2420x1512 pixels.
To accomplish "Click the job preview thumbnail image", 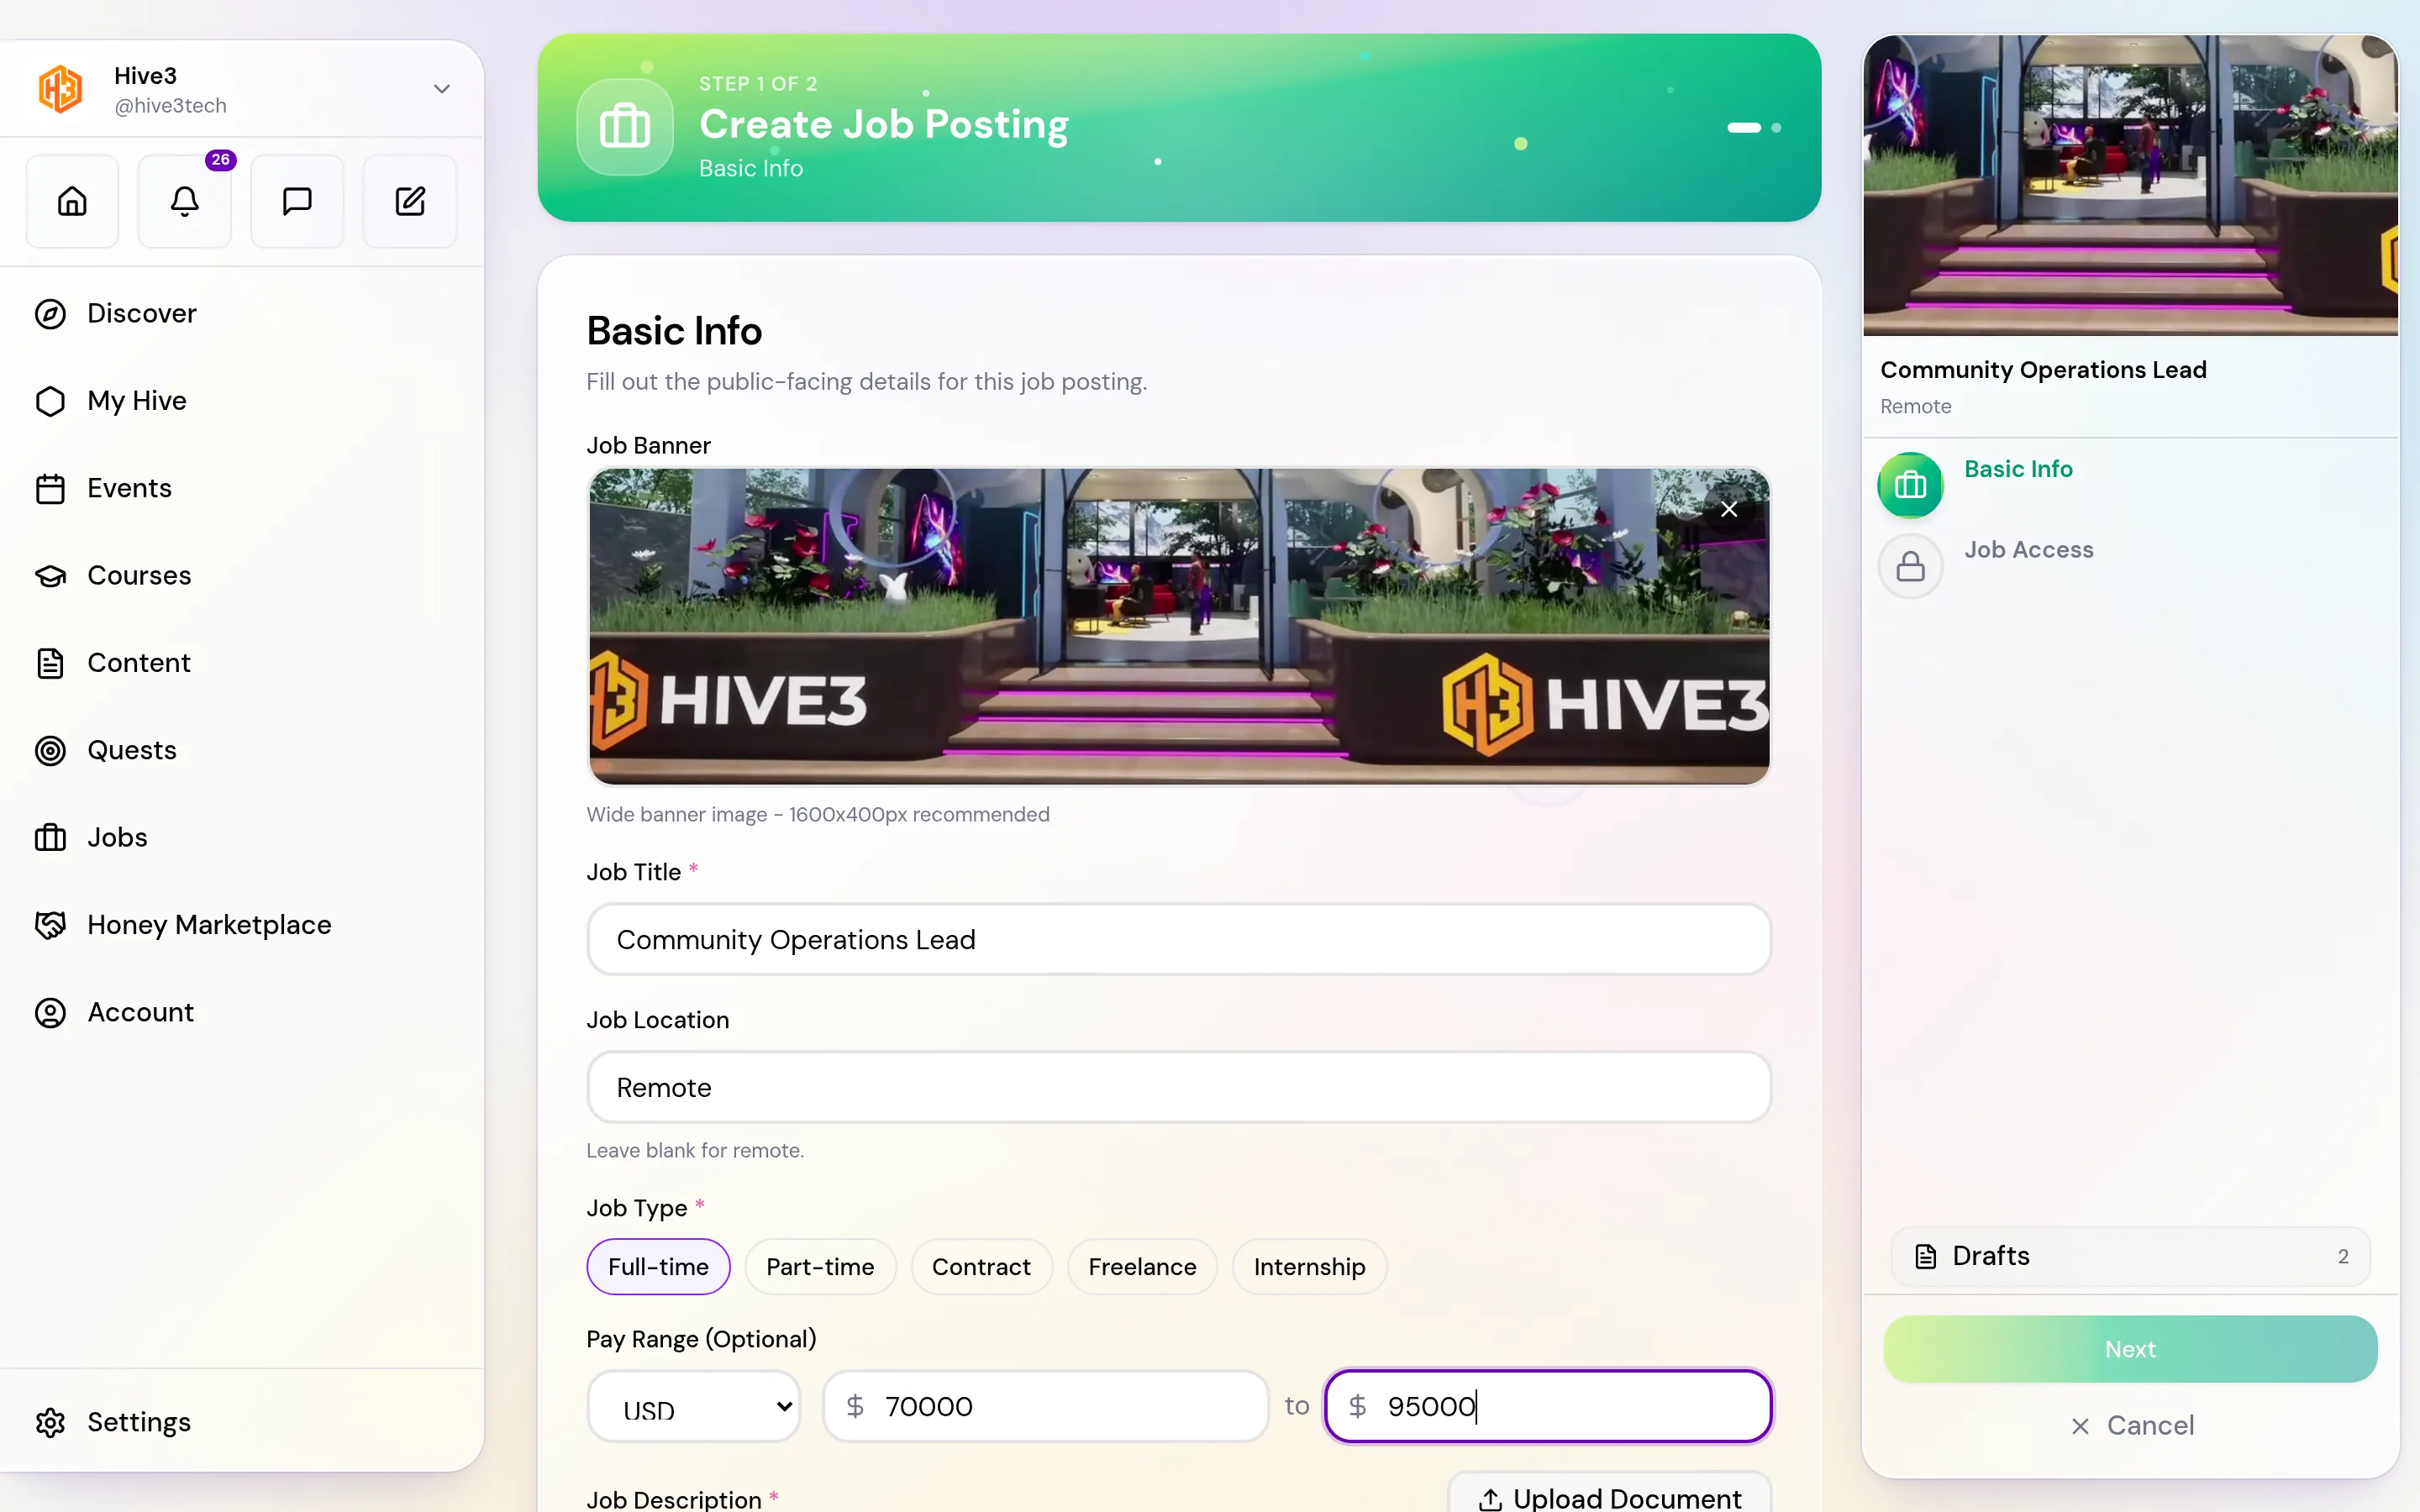I will (2130, 185).
